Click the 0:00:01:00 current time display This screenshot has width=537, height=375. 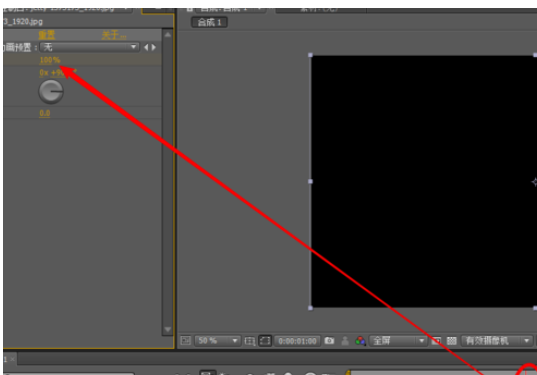point(297,341)
